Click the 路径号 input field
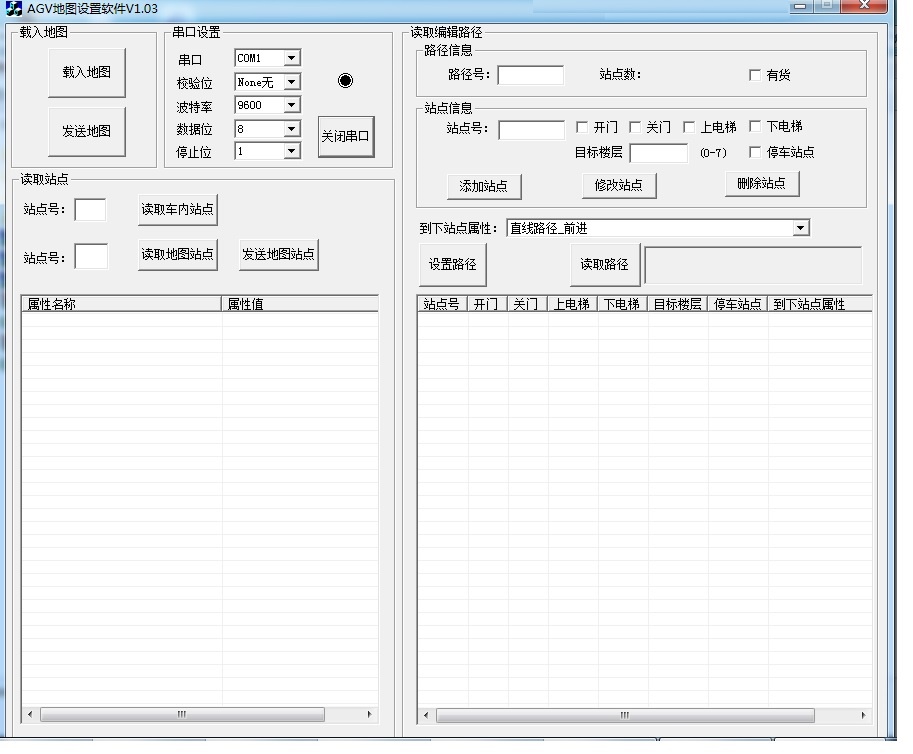913x754 pixels. pos(530,75)
